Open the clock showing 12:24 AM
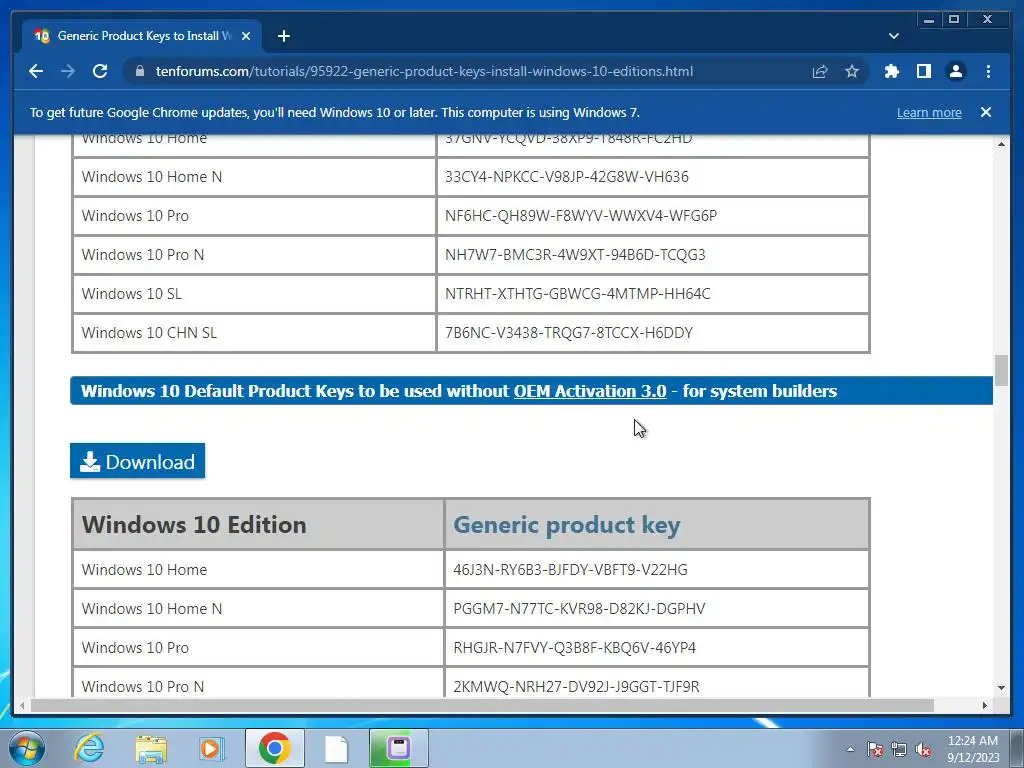Image resolution: width=1024 pixels, height=768 pixels. coord(972,748)
